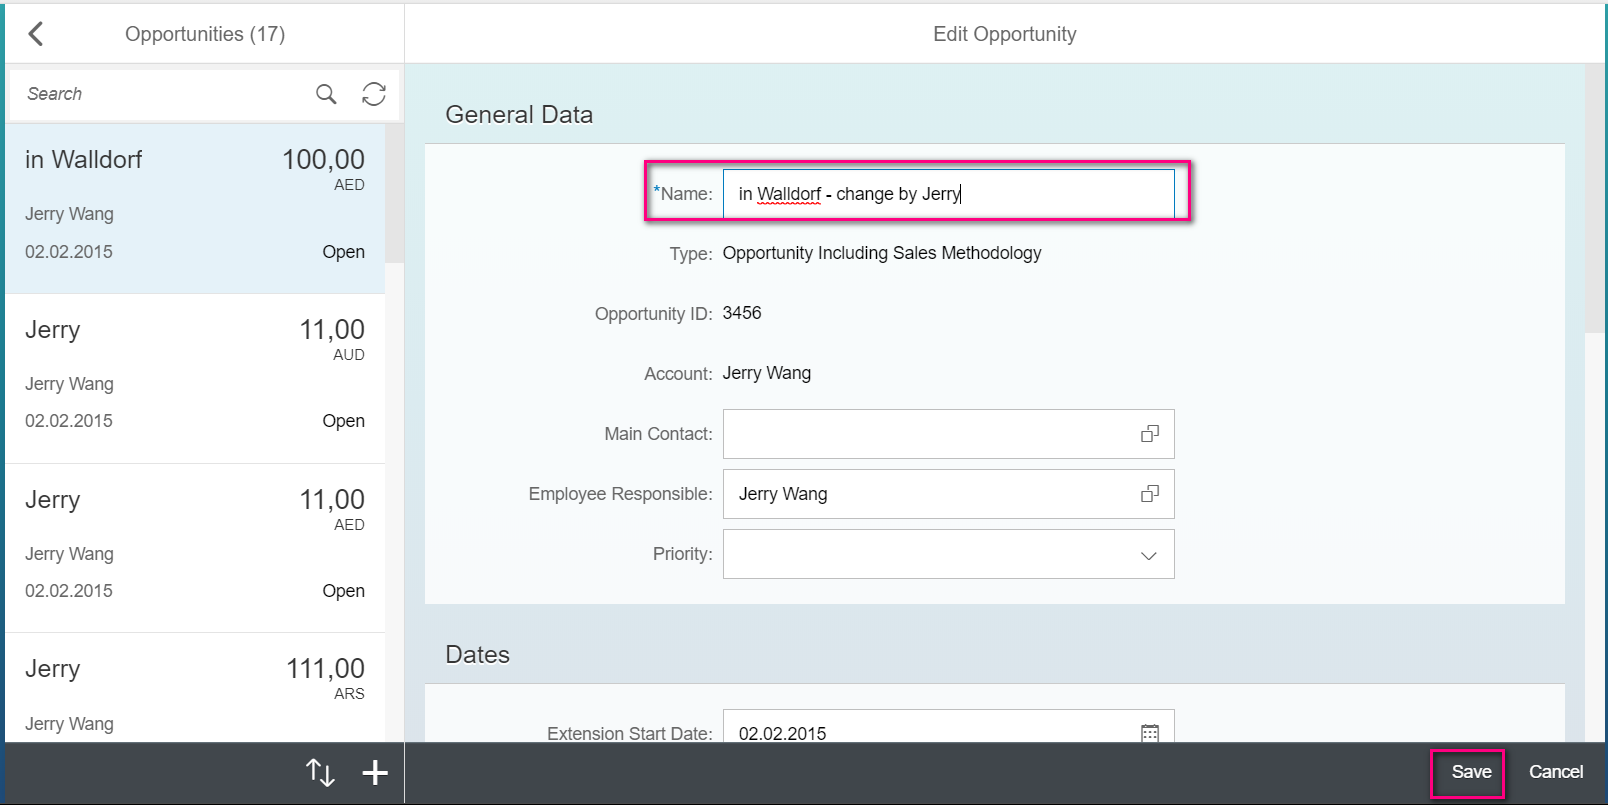1608x805 pixels.
Task: Open Extension Start Date calendar picker
Action: tap(1150, 733)
